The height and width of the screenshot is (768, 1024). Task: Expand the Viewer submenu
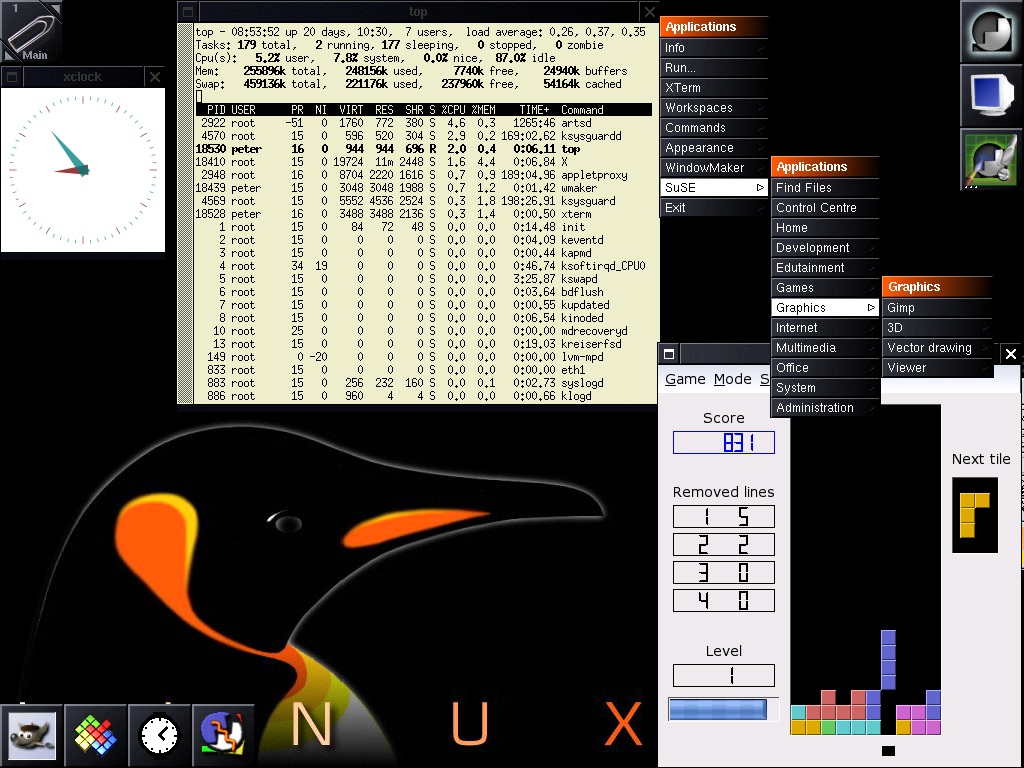(x=937, y=368)
